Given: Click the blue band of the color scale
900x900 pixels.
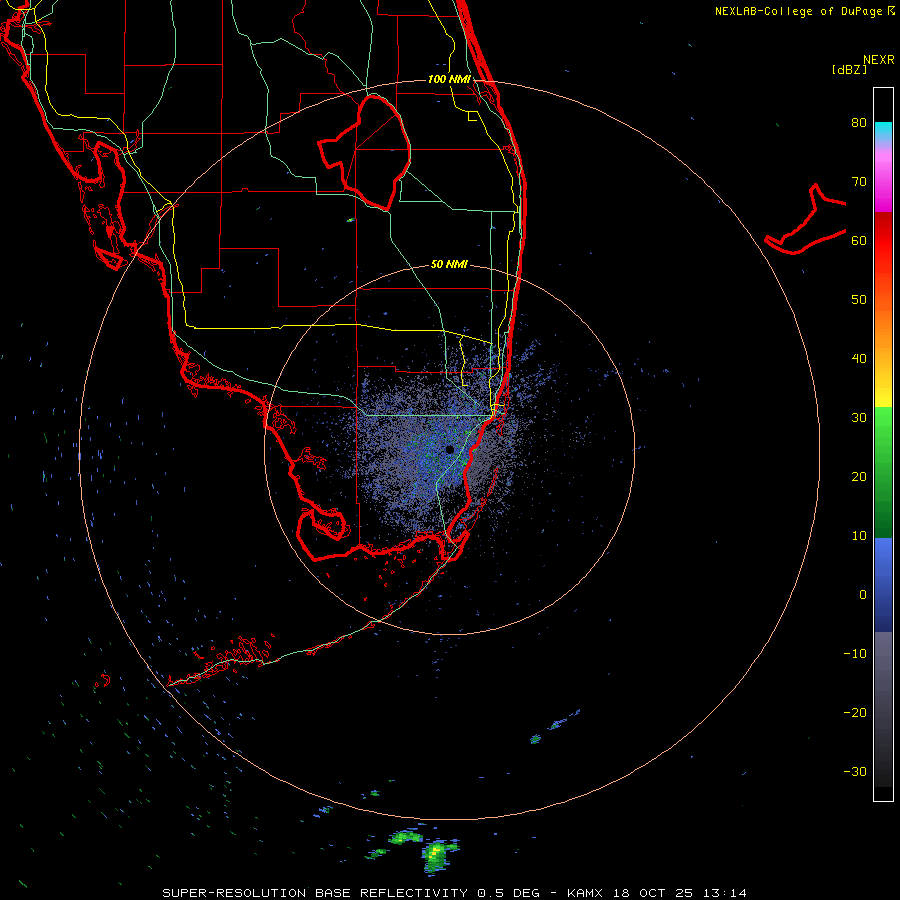Looking at the screenshot, I should pyautogui.click(x=883, y=584).
